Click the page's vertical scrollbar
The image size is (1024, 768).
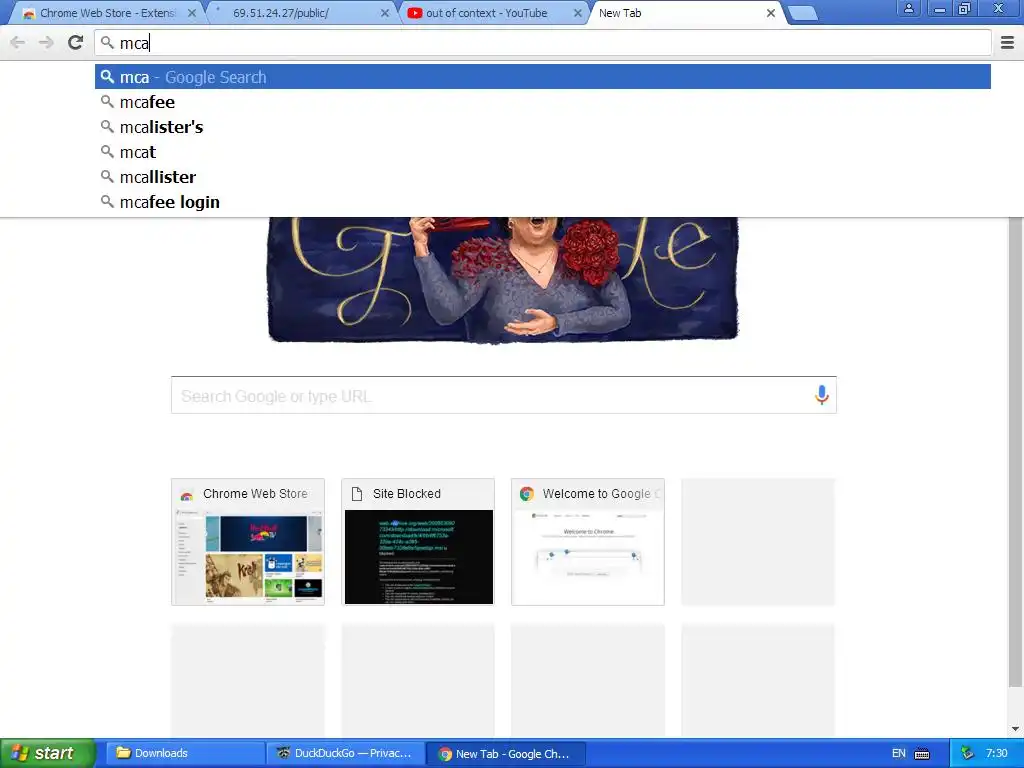tap(1015, 451)
